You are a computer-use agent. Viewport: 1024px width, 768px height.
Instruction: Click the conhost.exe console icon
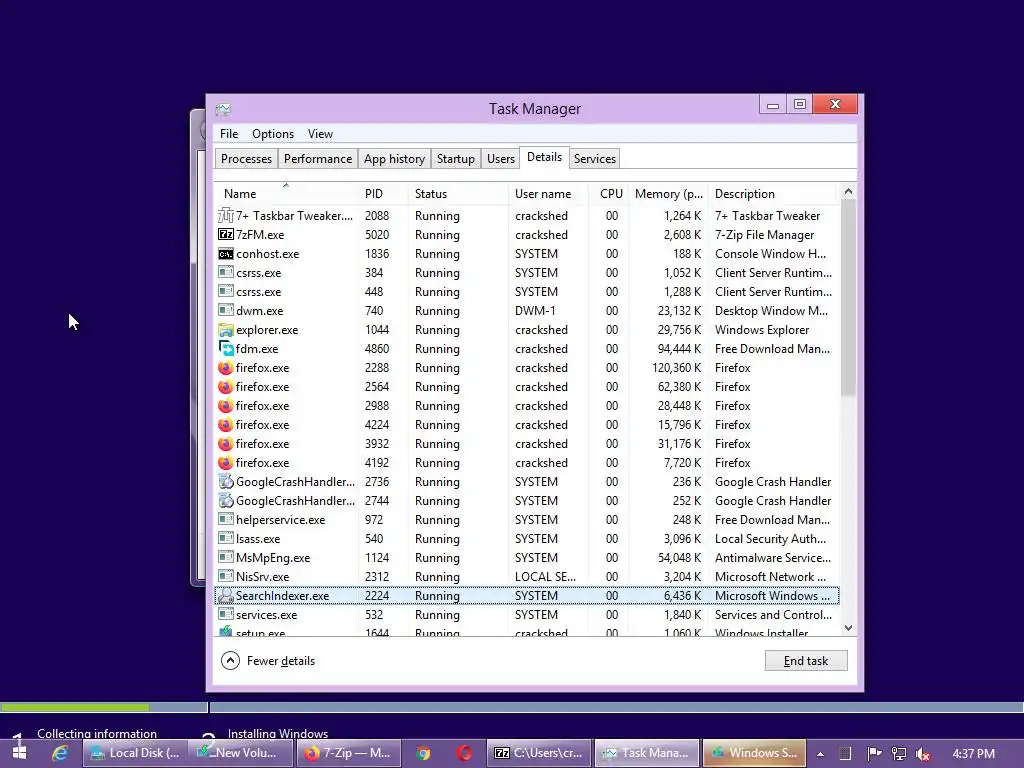pos(225,253)
